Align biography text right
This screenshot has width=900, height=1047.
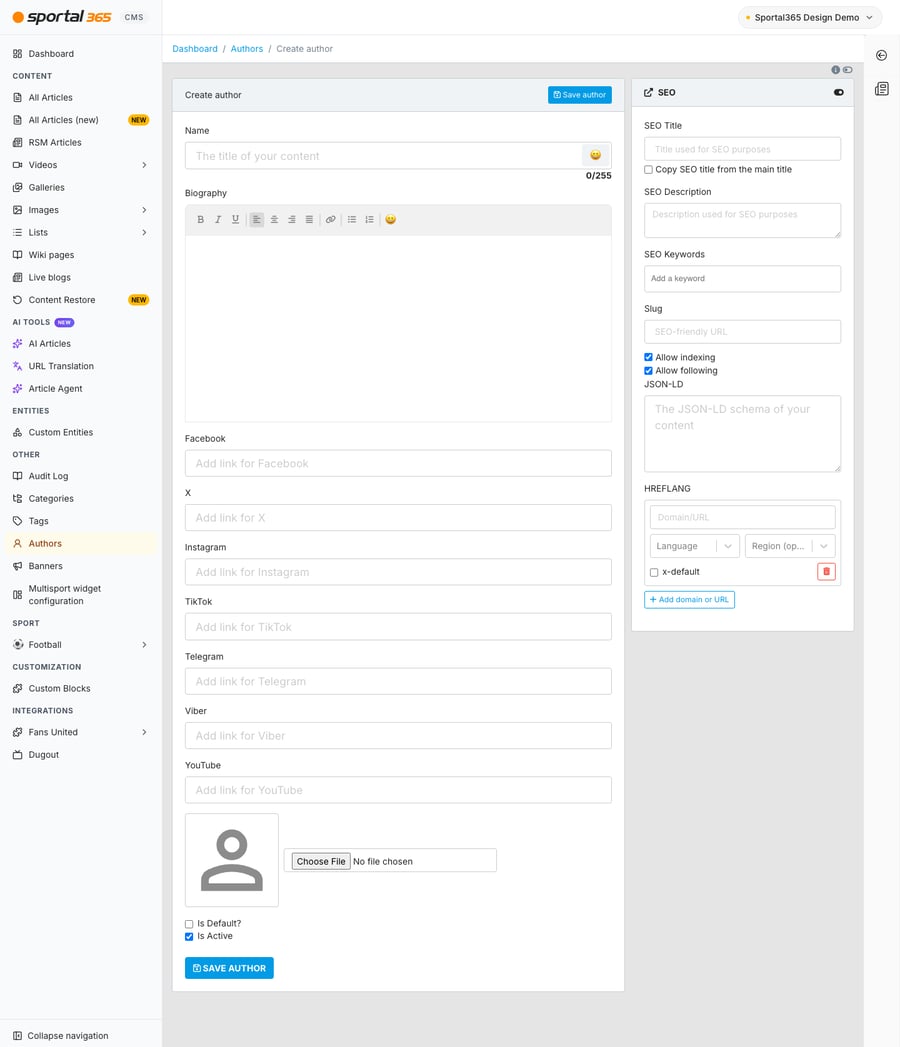(291, 220)
